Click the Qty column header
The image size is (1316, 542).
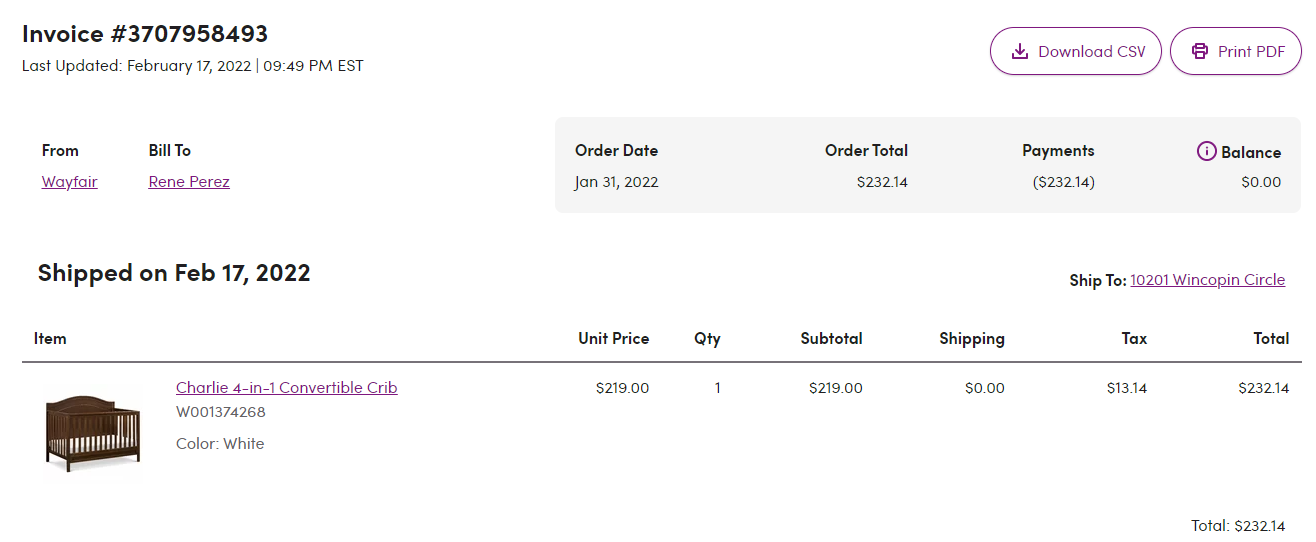click(707, 338)
